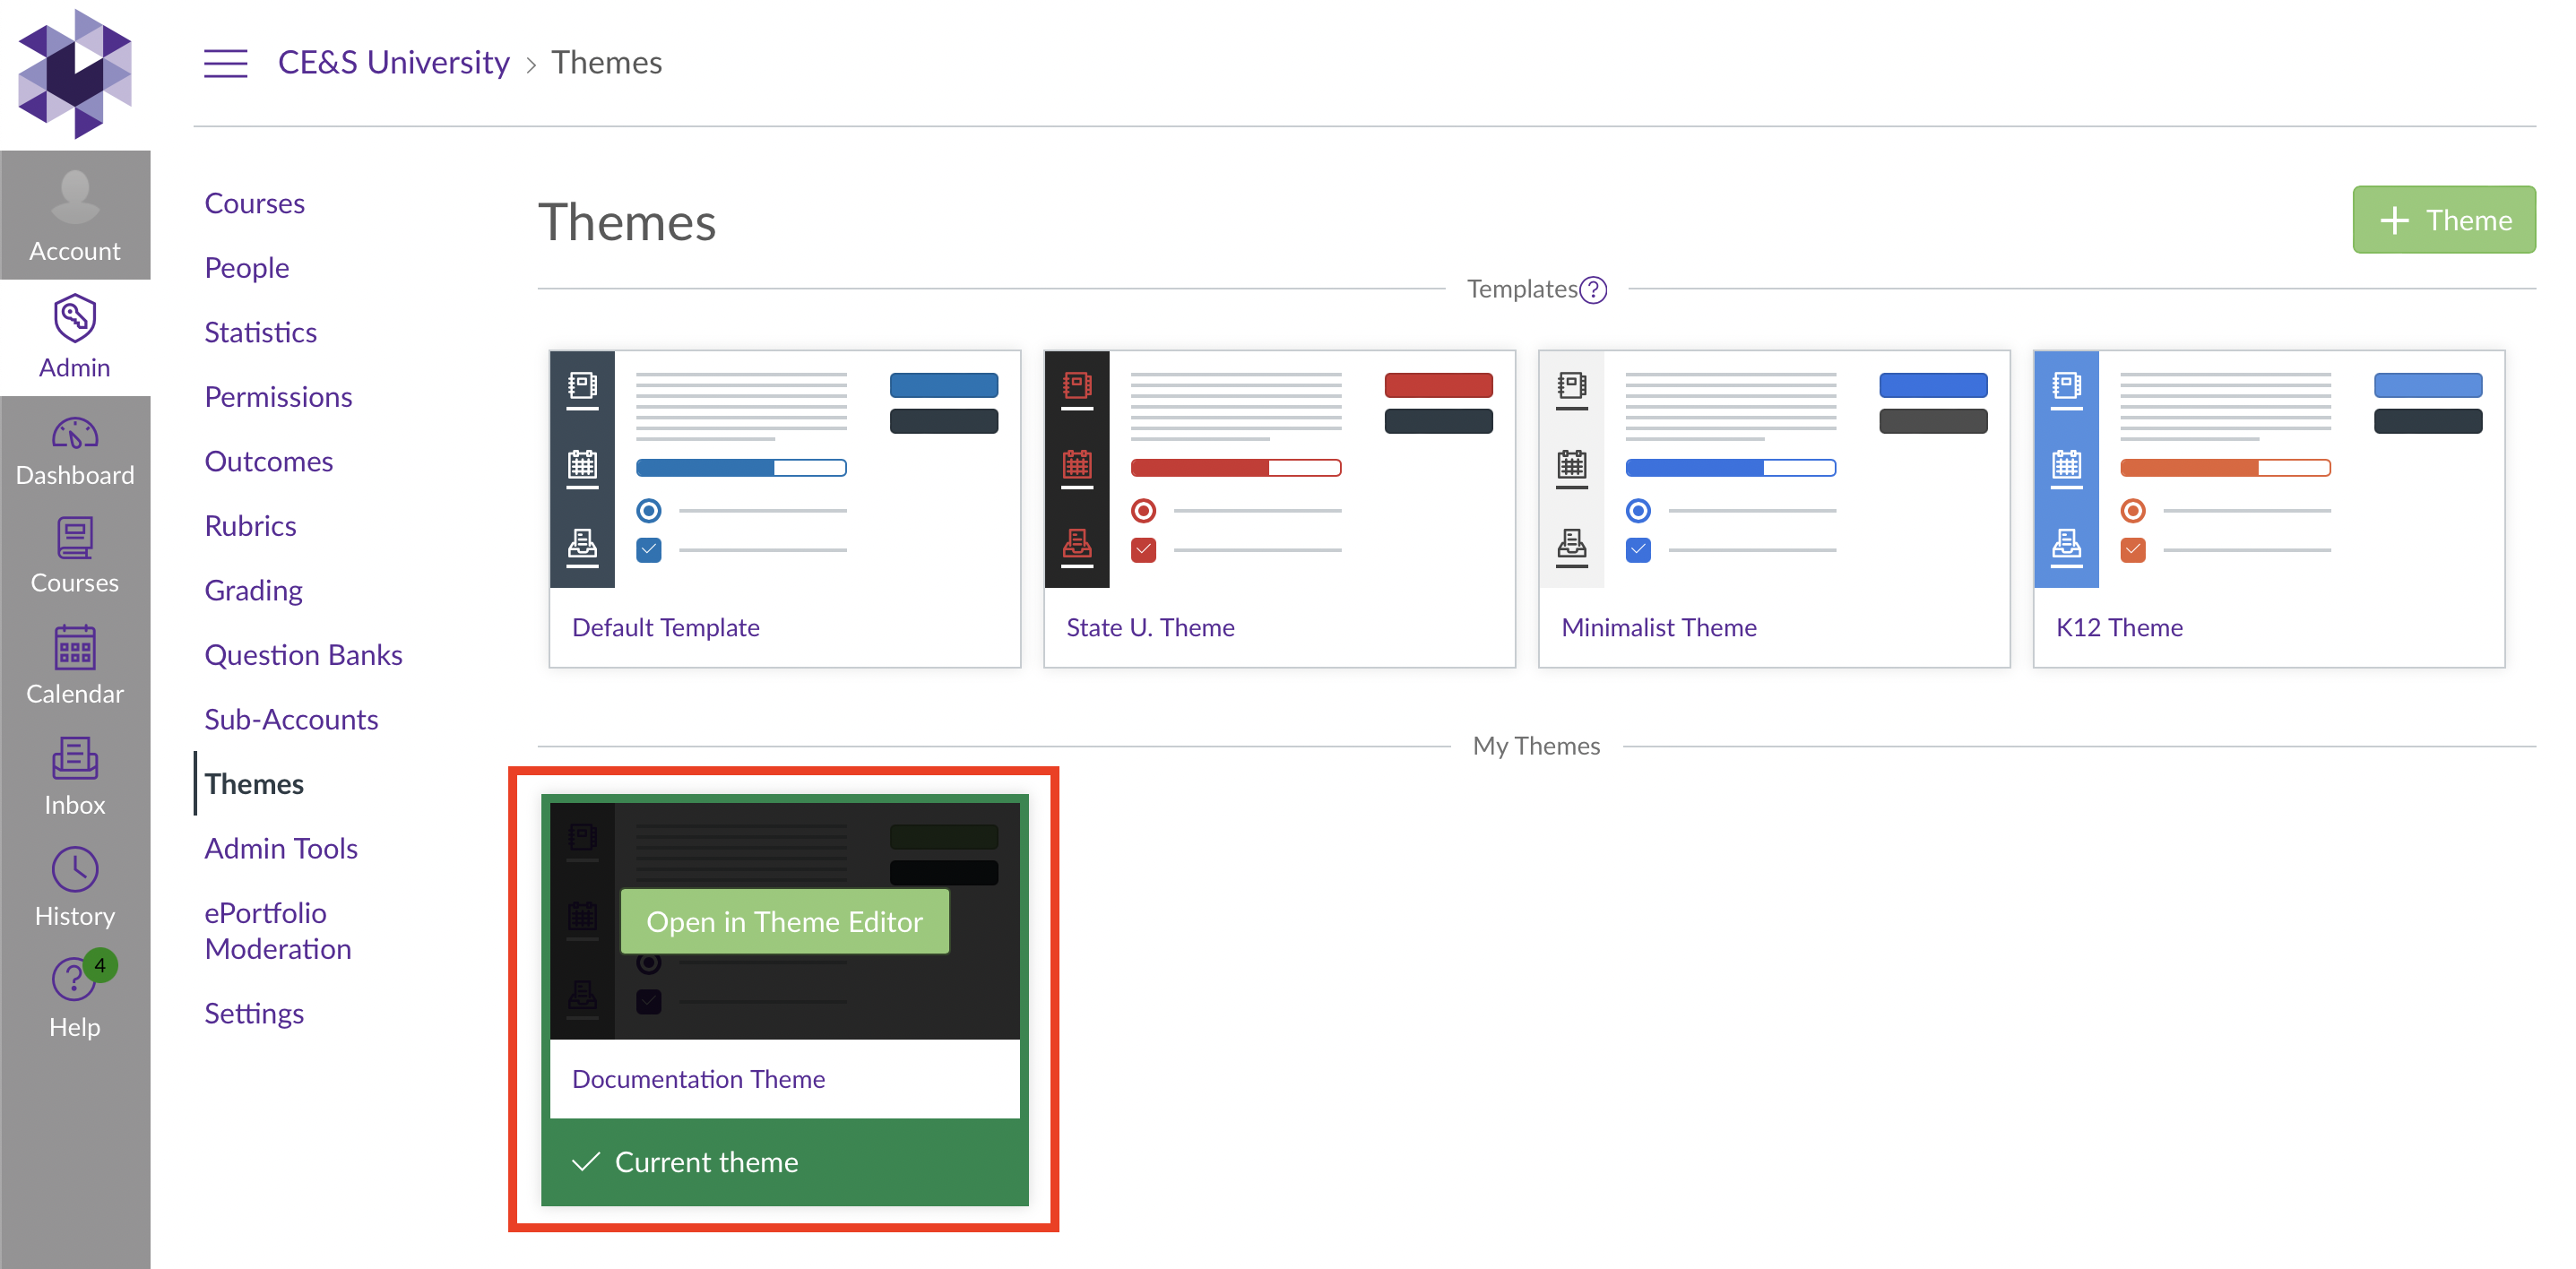Click the green + Theme button
Image resolution: width=2576 pixels, height=1269 pixels.
[x=2444, y=219]
